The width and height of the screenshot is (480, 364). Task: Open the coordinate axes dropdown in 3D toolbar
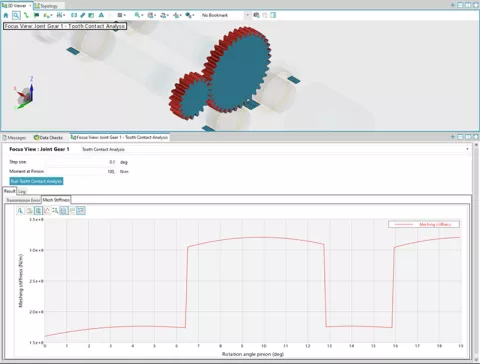177,15
